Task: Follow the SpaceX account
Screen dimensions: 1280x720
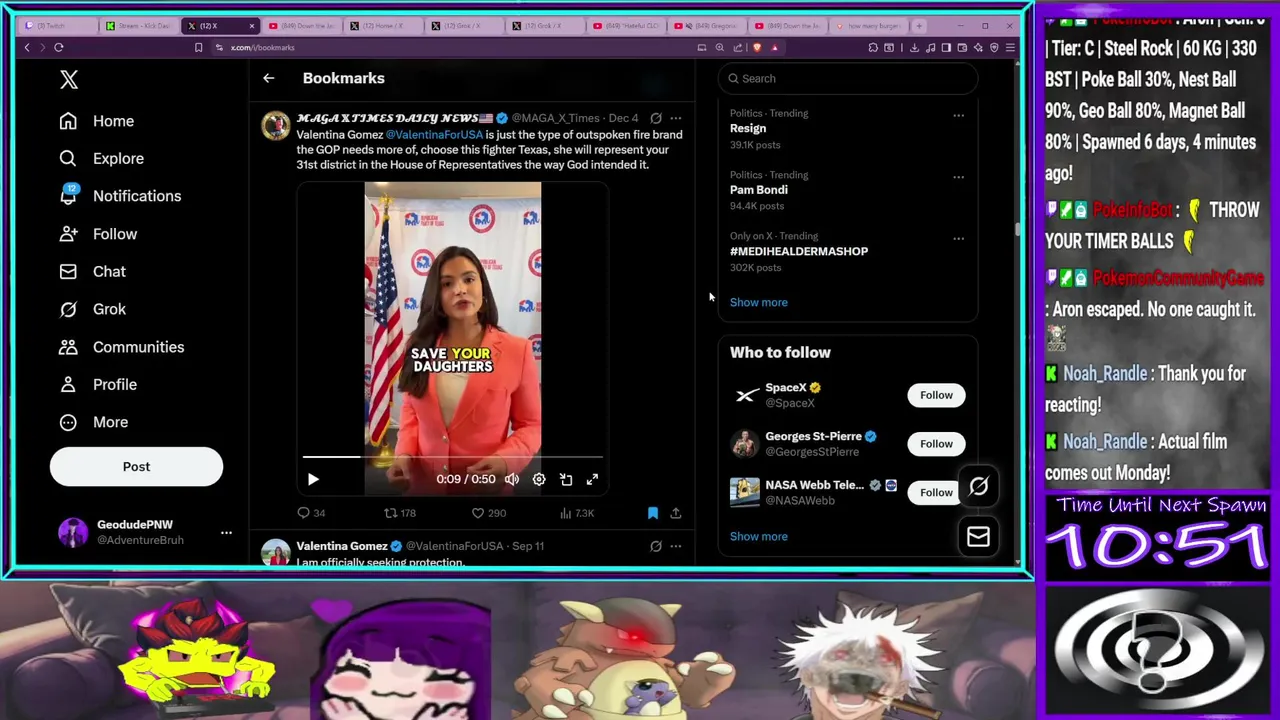Action: [x=936, y=395]
